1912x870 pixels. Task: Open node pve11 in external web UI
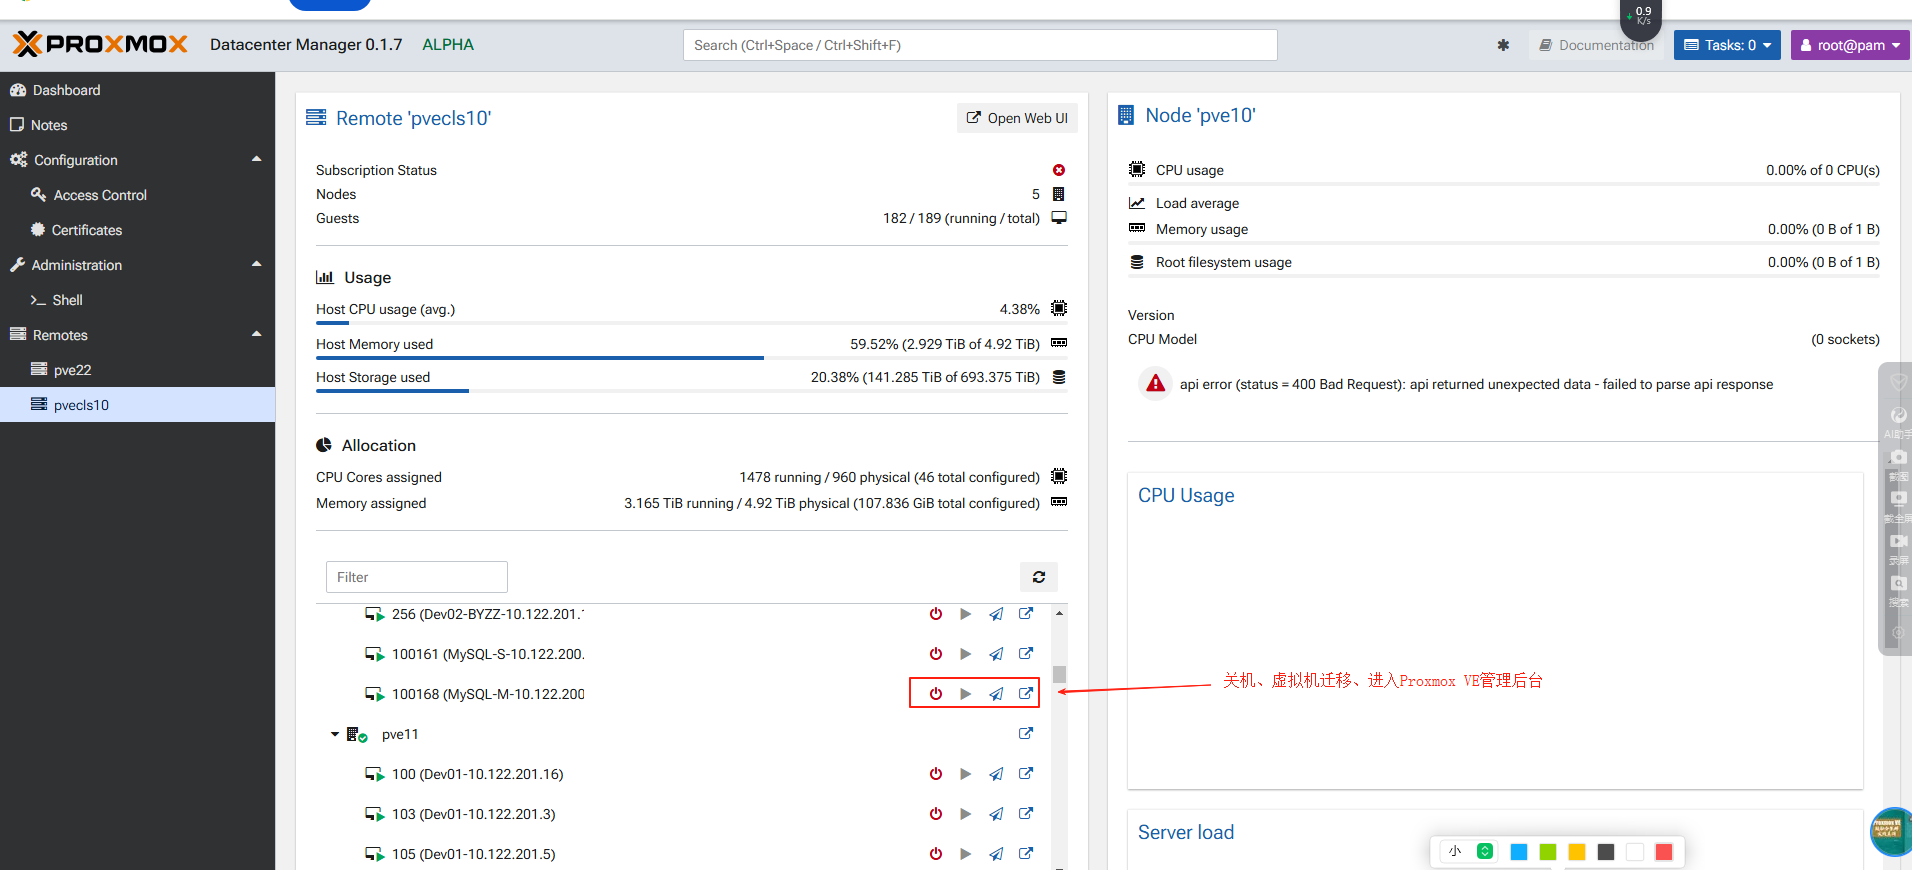(1026, 734)
